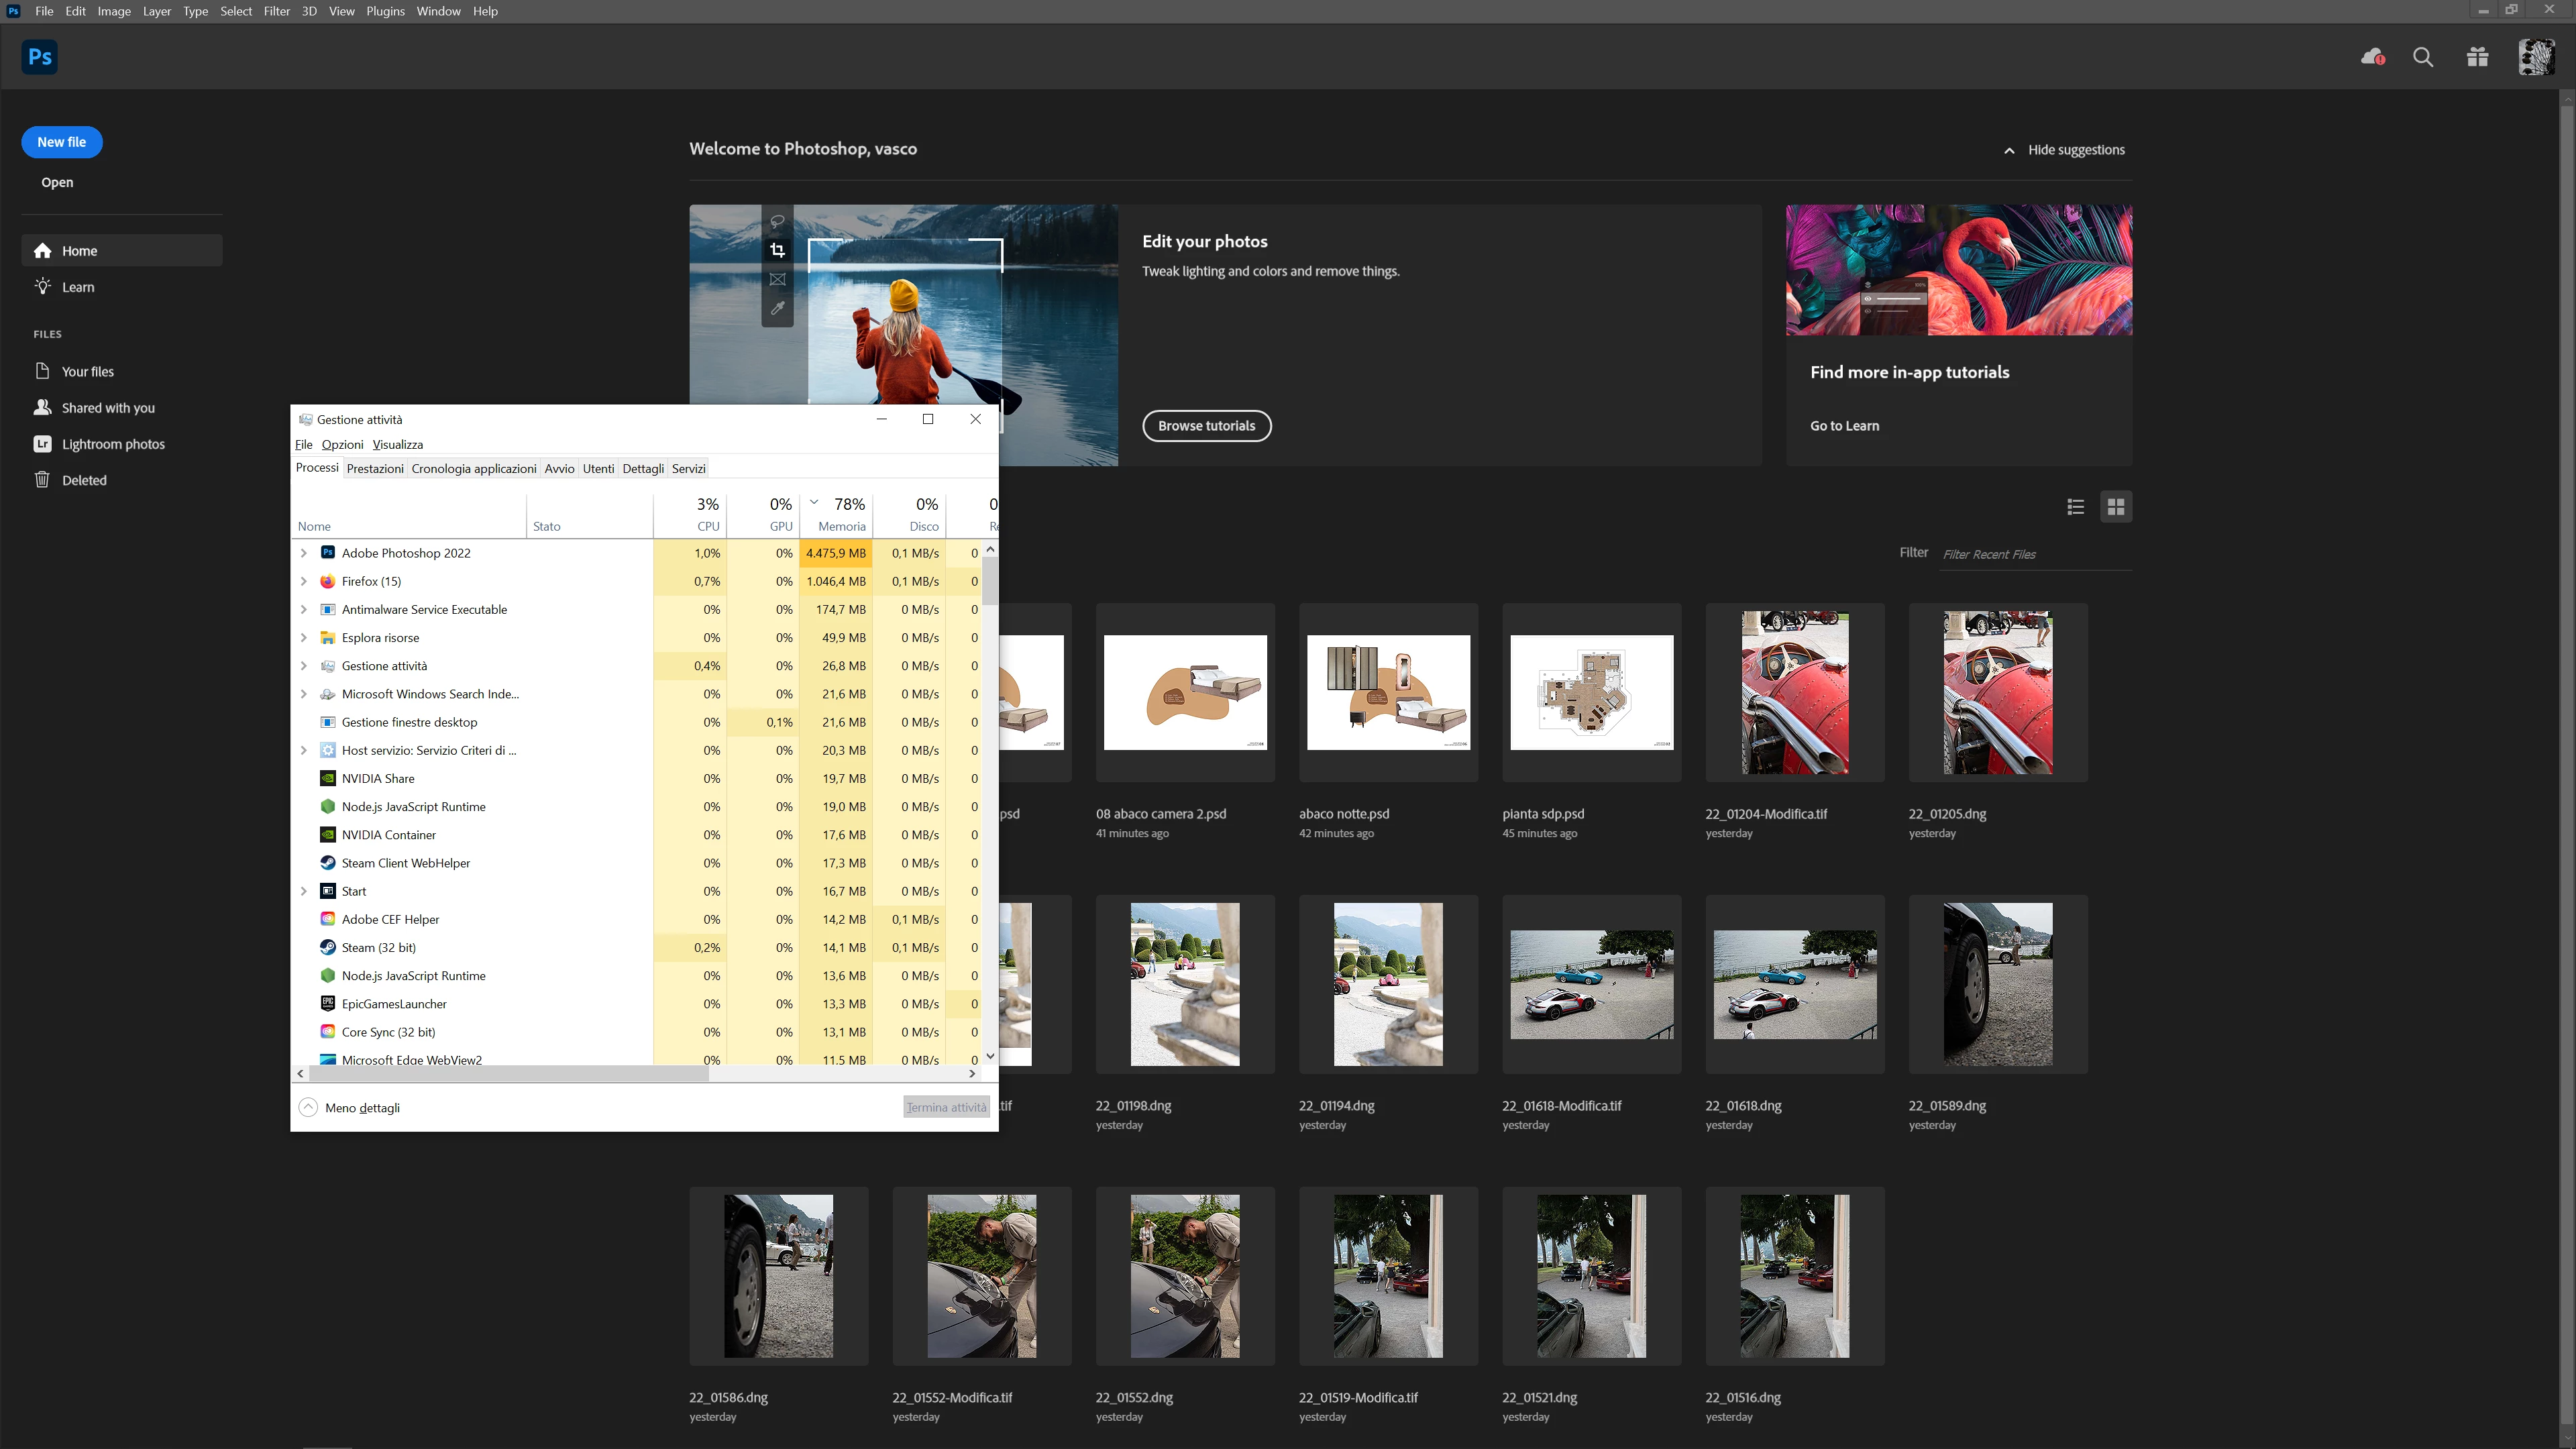Click Browse tutorials button
The height and width of the screenshot is (1449, 2576).
1206,426
